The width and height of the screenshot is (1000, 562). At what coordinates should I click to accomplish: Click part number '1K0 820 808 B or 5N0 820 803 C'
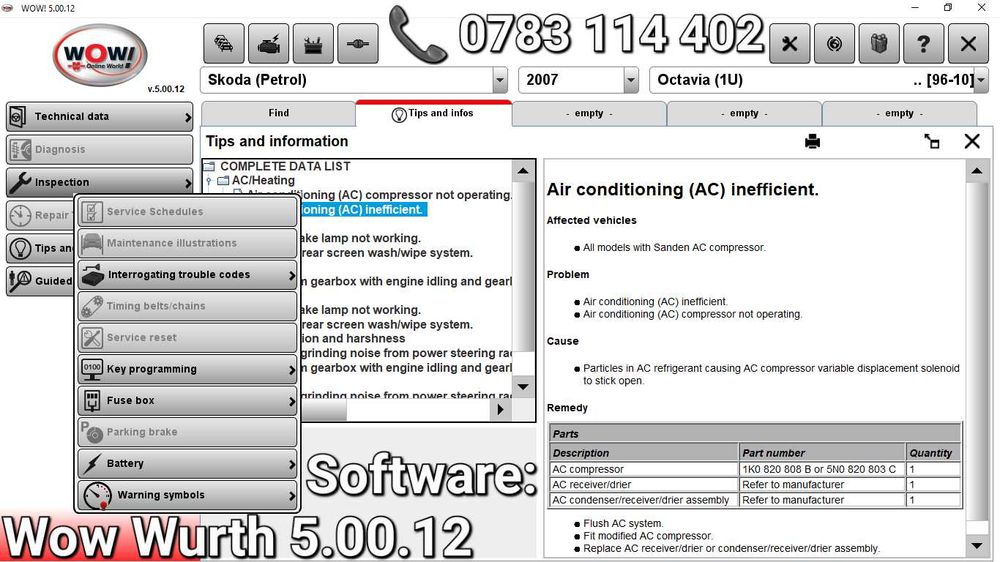tap(821, 470)
